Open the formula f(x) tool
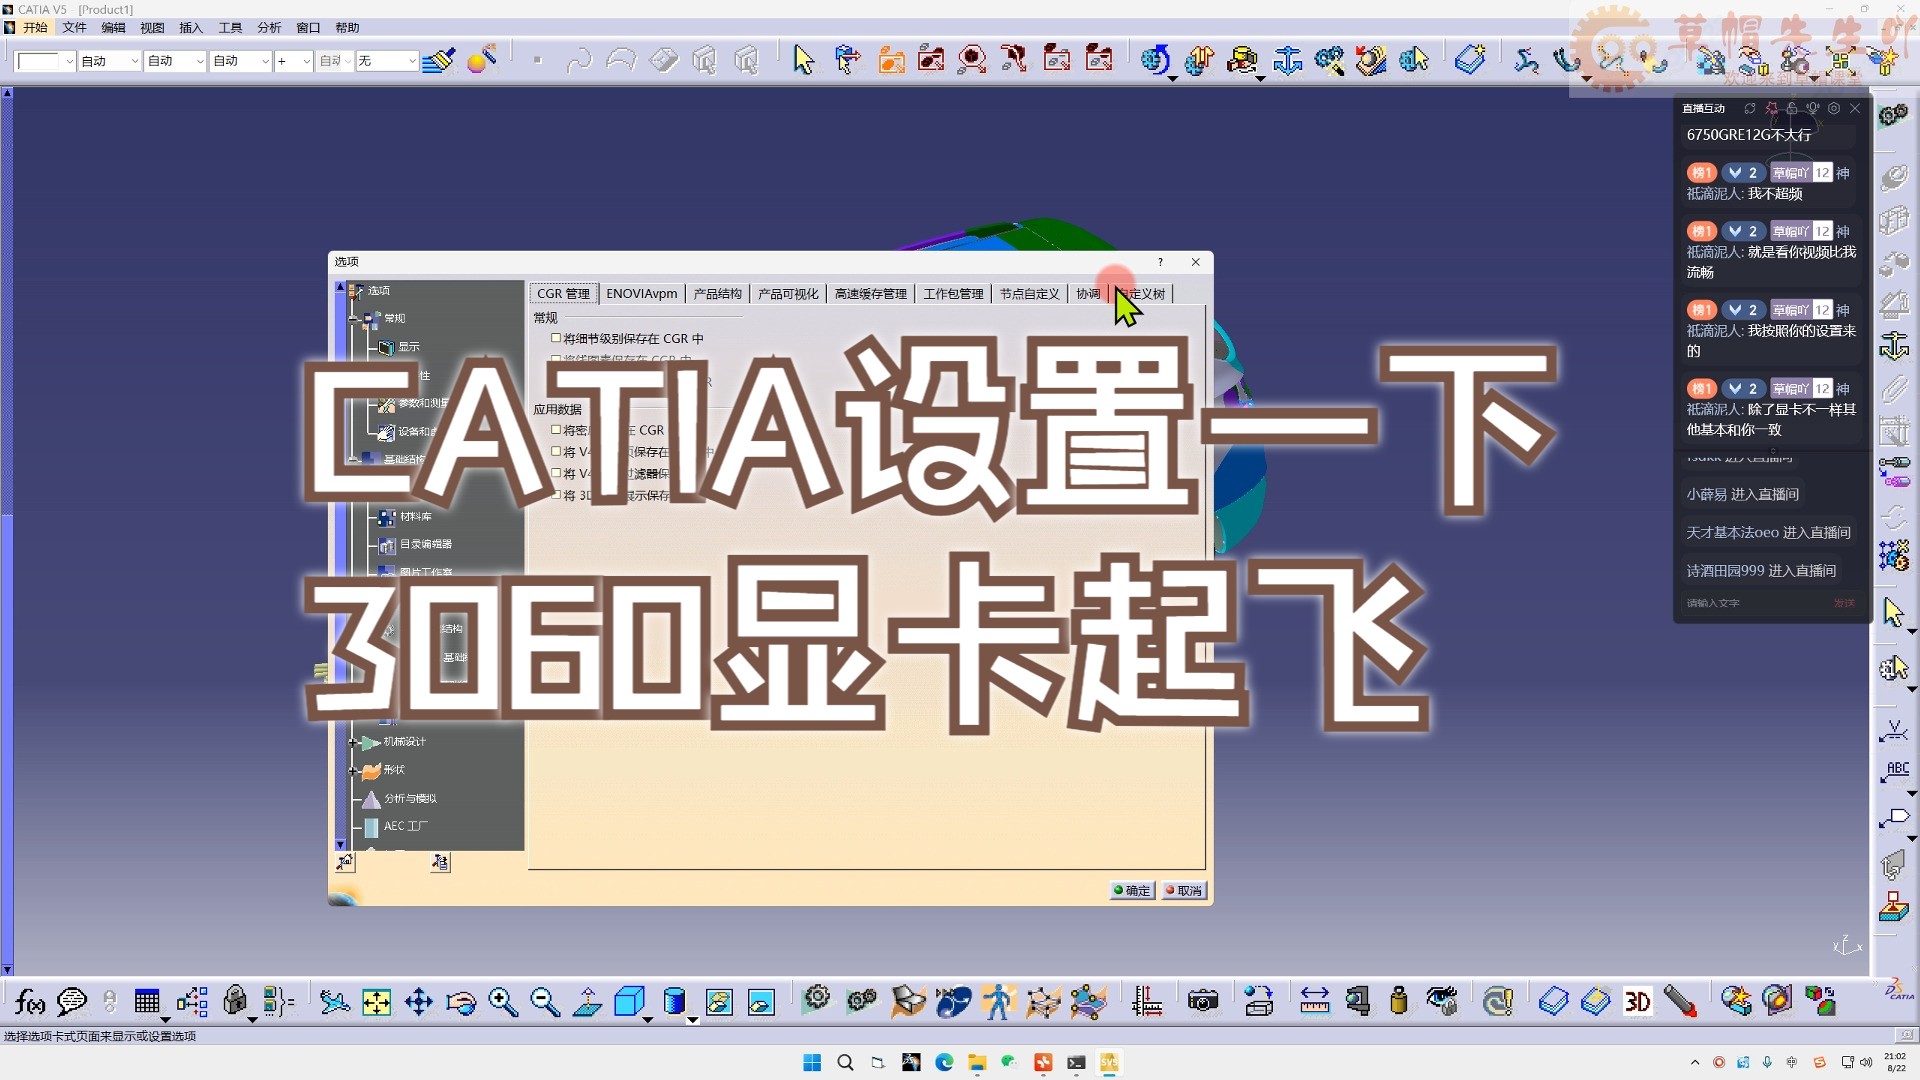Image resolution: width=1920 pixels, height=1080 pixels. pyautogui.click(x=30, y=1001)
